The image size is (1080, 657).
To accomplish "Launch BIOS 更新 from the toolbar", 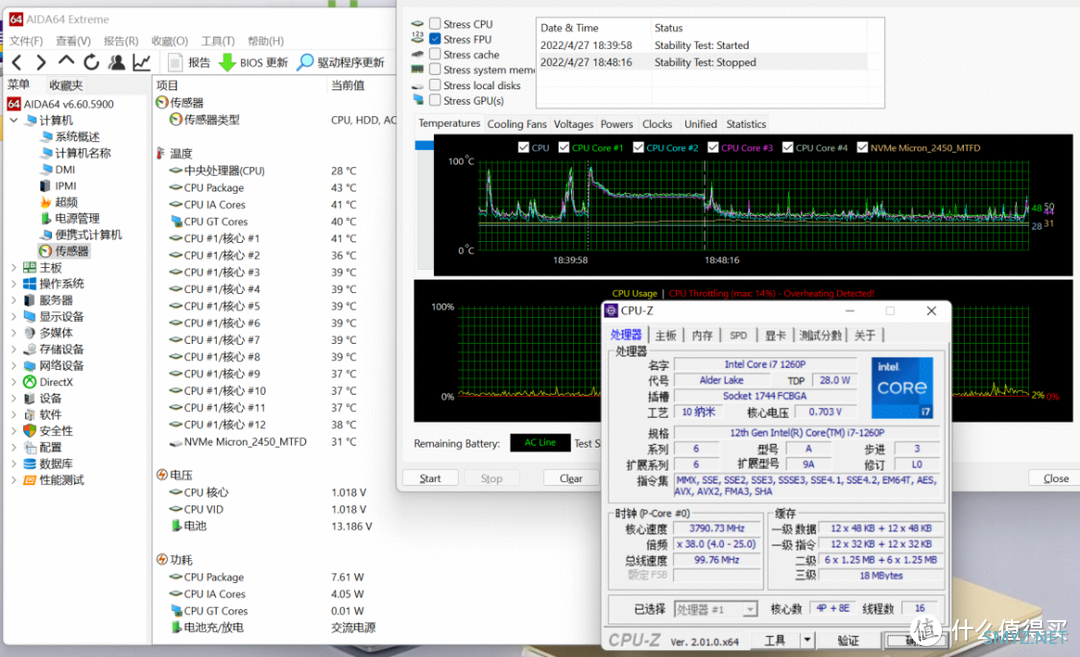I will (x=253, y=63).
